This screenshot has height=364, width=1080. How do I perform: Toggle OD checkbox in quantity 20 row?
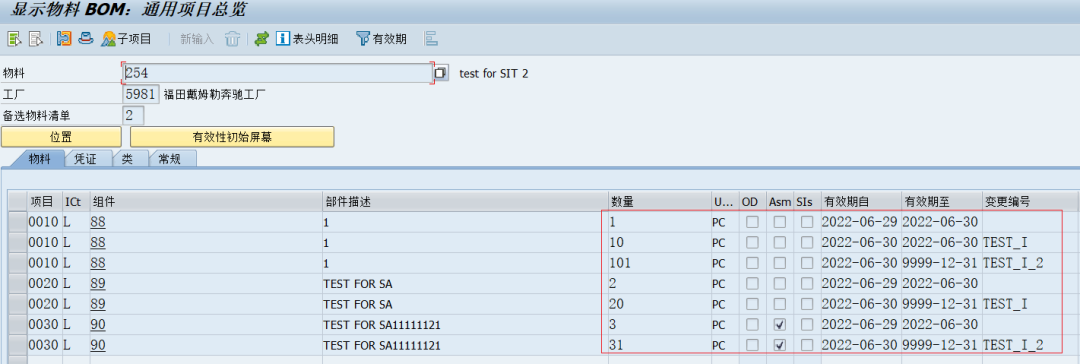[752, 304]
